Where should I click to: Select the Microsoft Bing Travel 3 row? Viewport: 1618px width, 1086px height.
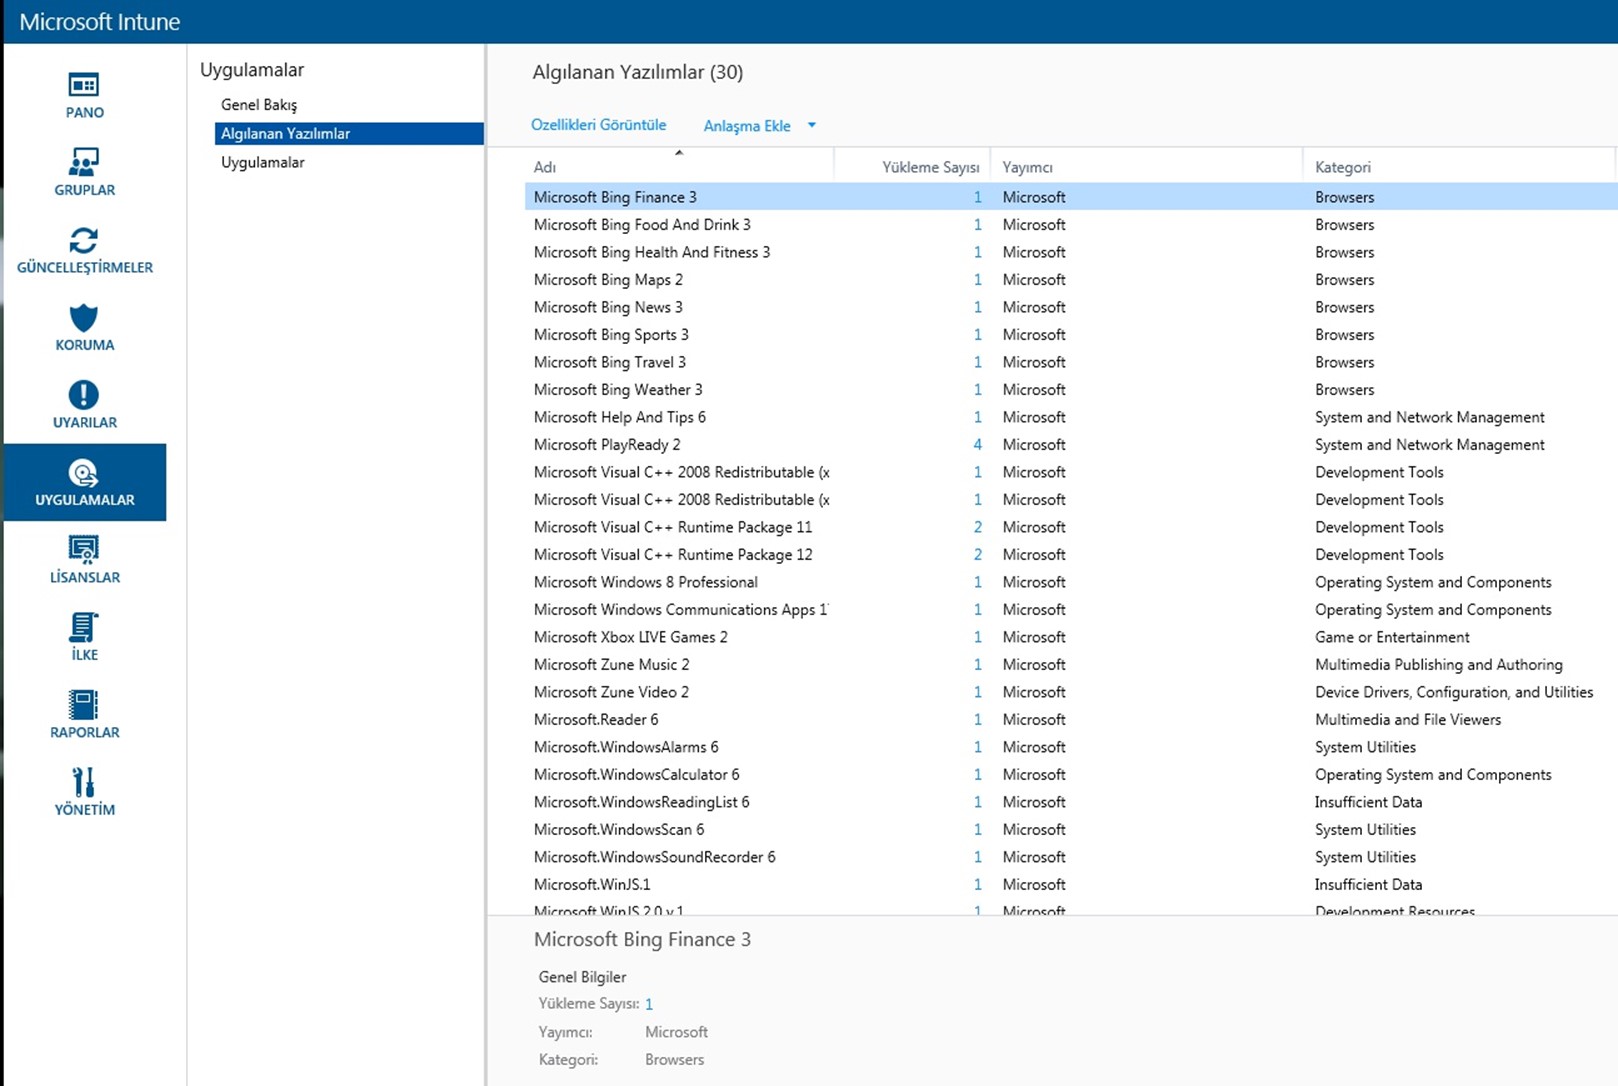1071,362
